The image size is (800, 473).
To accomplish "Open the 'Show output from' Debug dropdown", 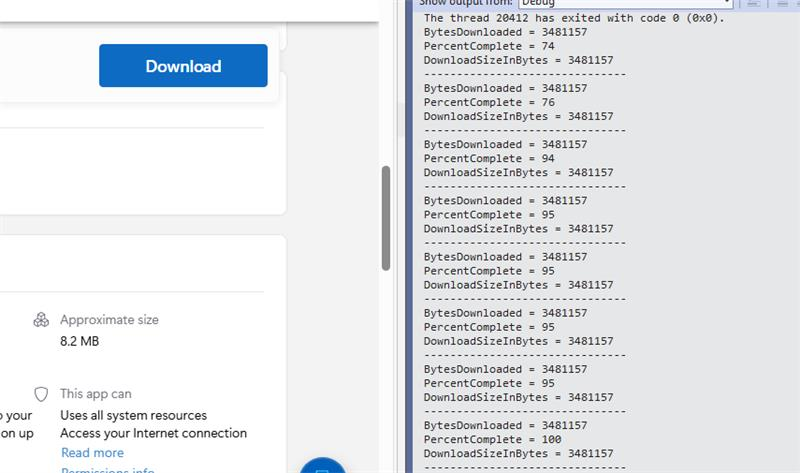I will (626, 3).
